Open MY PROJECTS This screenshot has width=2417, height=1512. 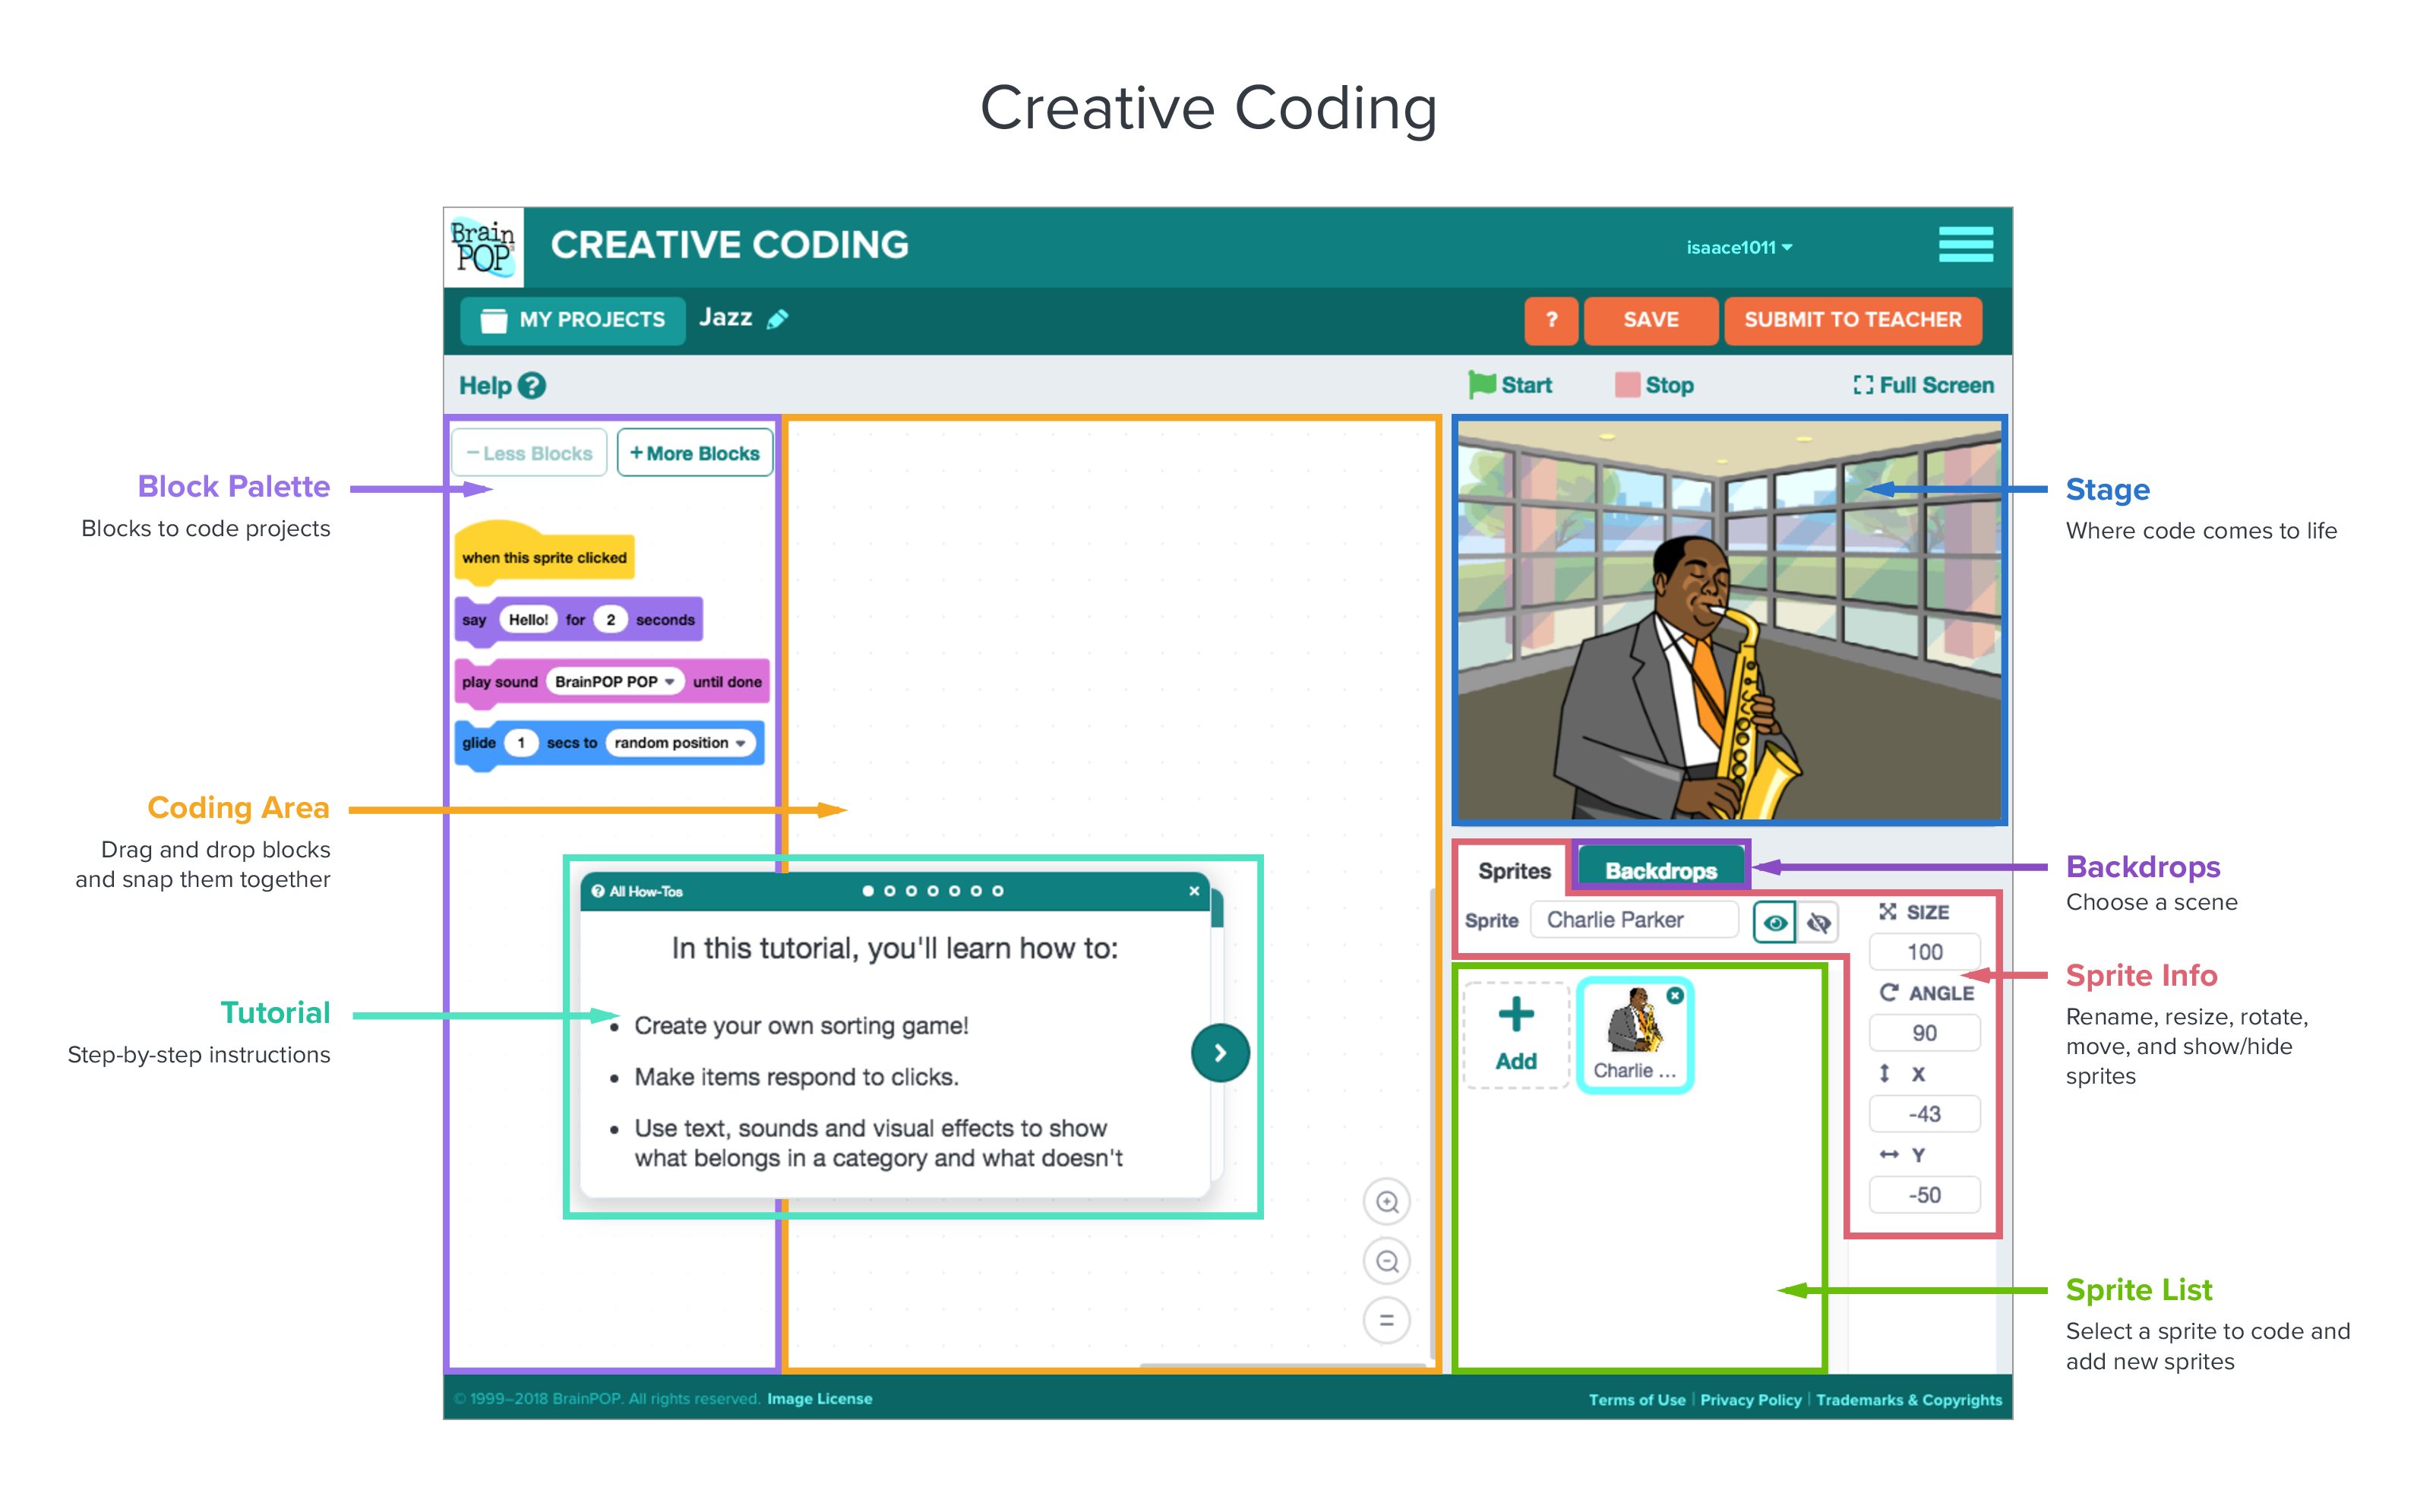click(573, 320)
